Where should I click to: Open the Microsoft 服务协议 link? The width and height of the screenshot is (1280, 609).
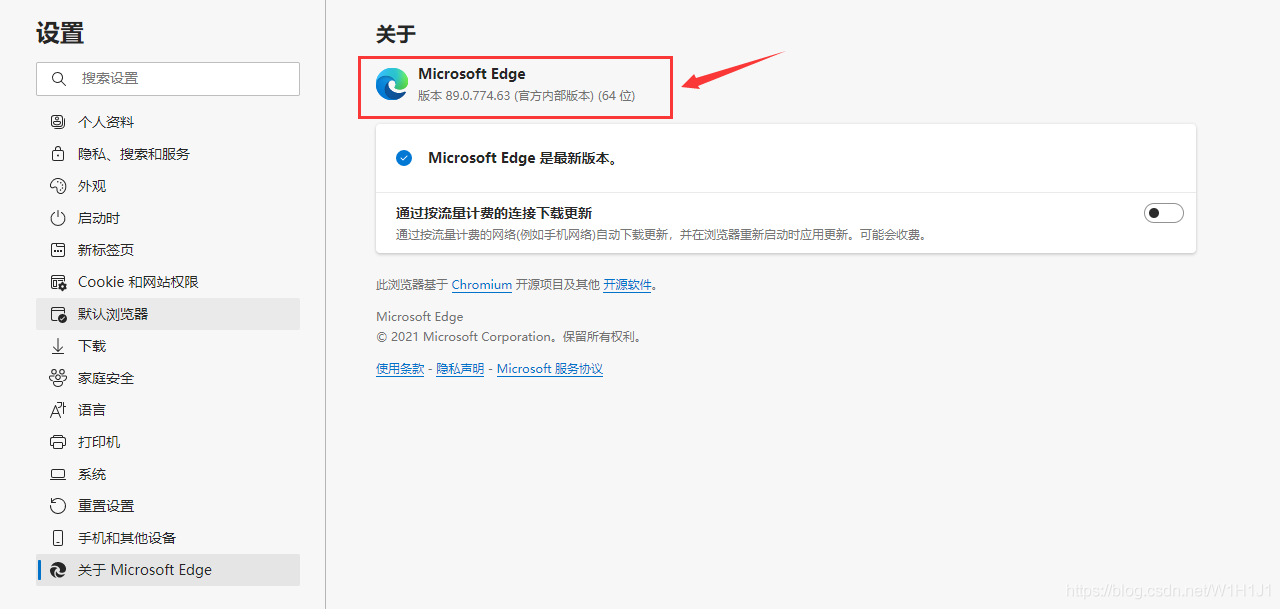550,369
